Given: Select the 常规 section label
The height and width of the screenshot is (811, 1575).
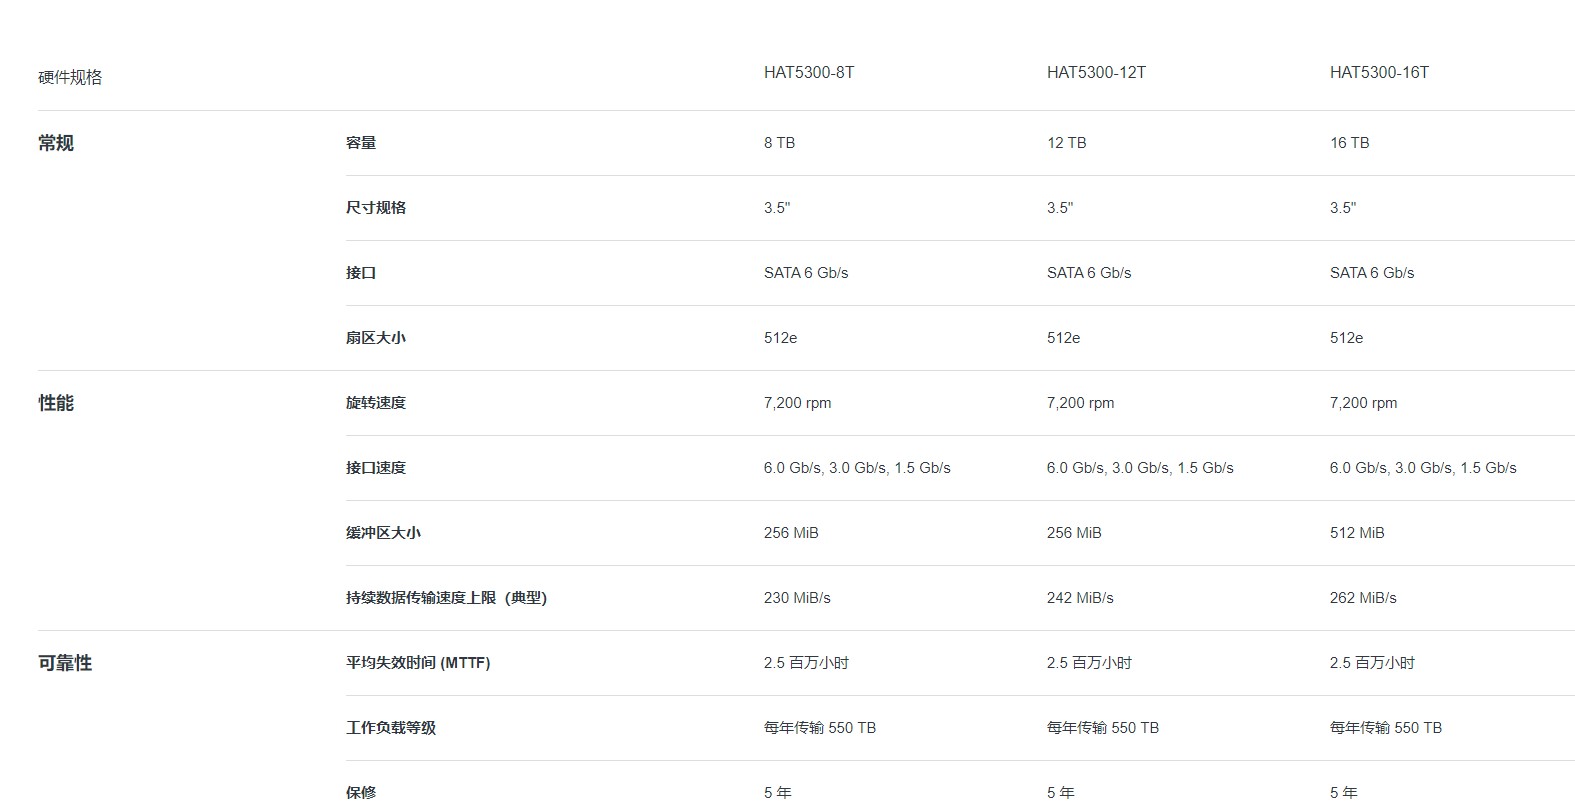Looking at the screenshot, I should point(56,143).
